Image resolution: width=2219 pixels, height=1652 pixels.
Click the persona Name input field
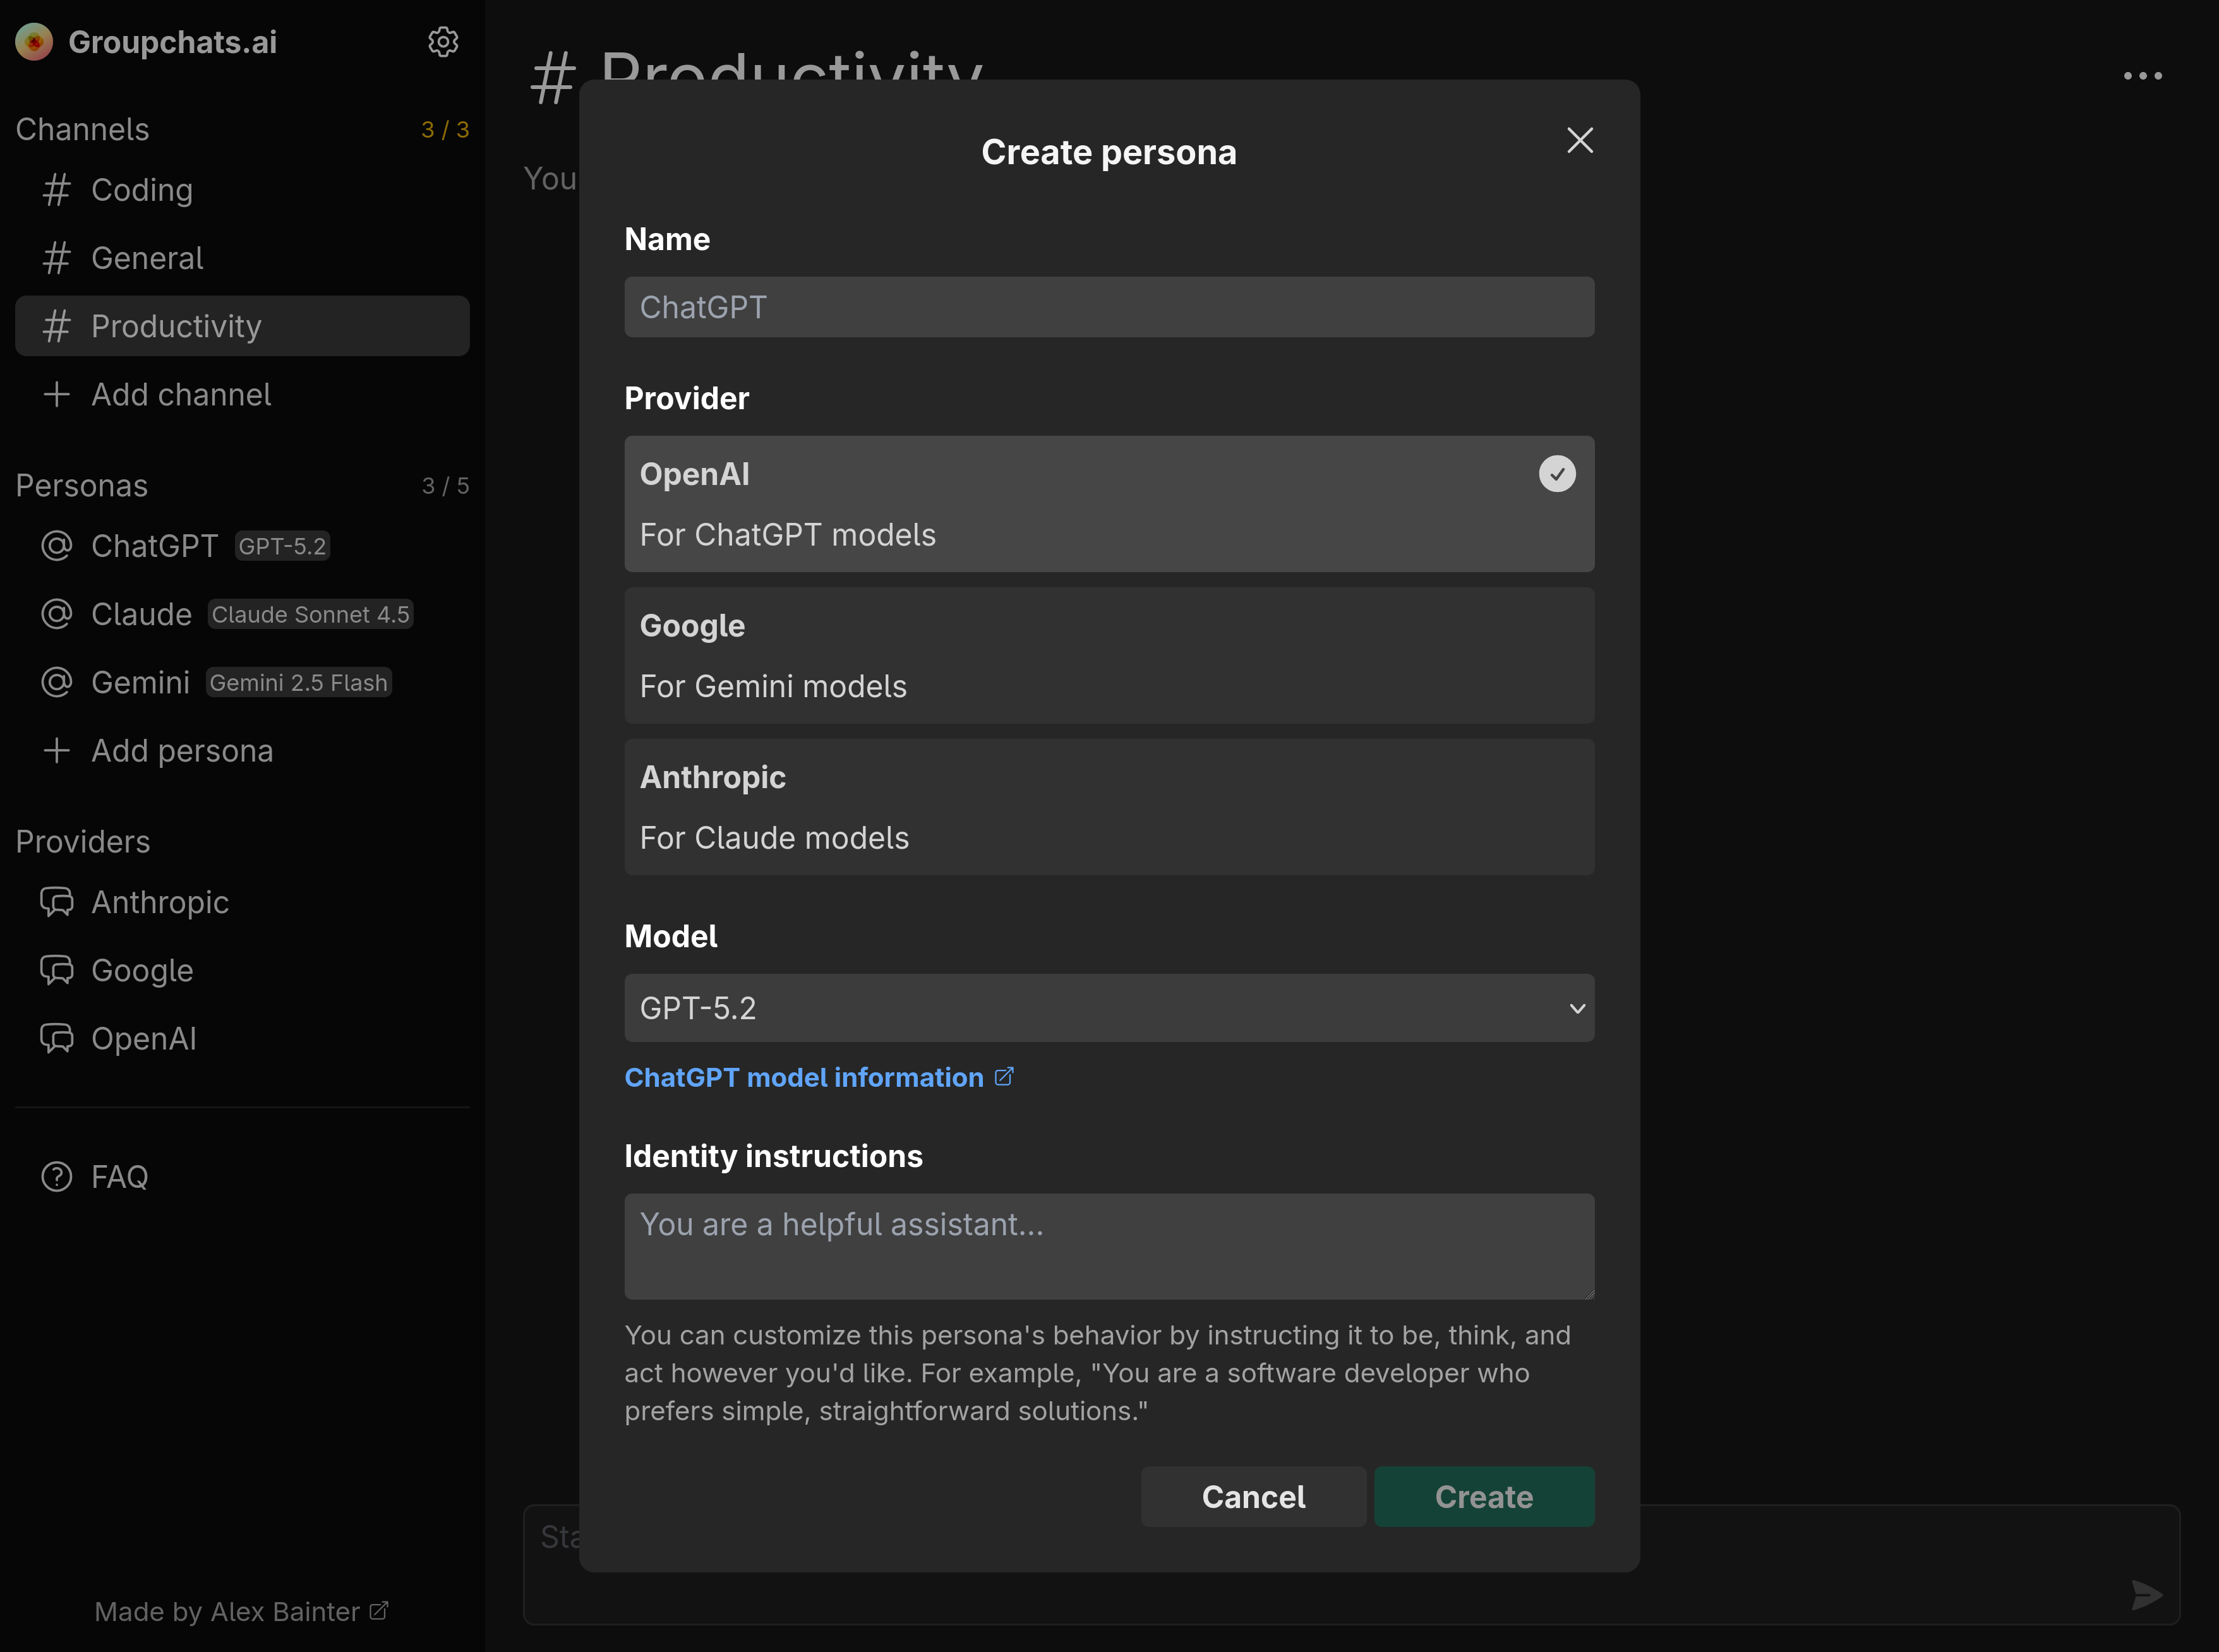click(1109, 307)
